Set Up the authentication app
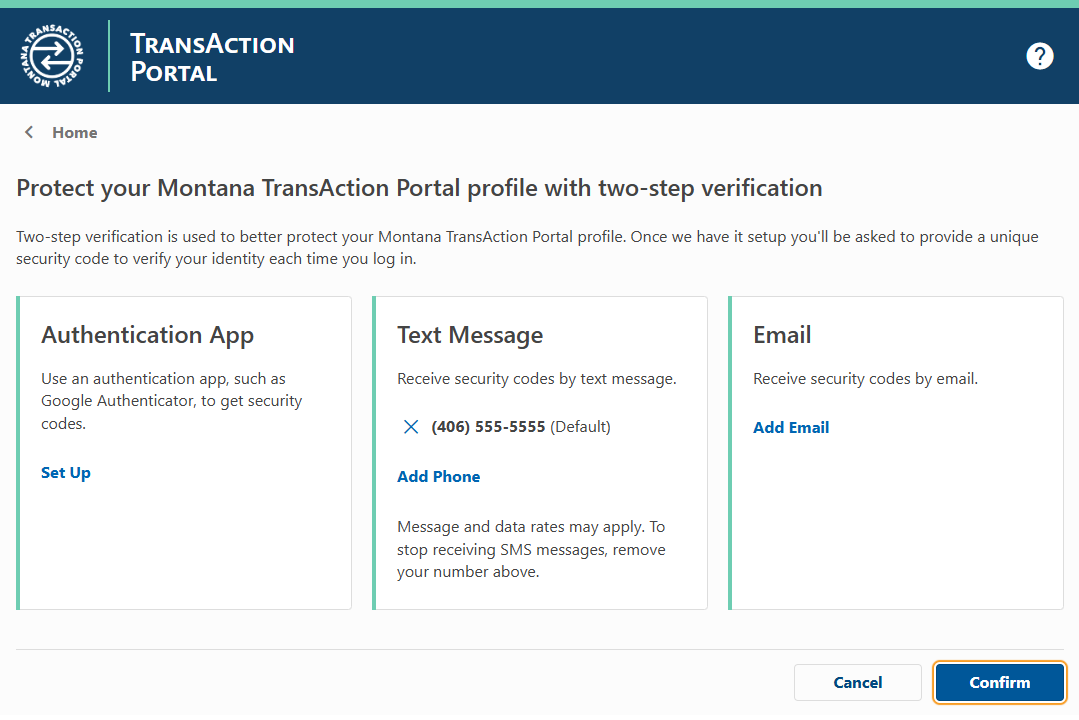Viewport: 1079px width, 720px height. (x=66, y=472)
